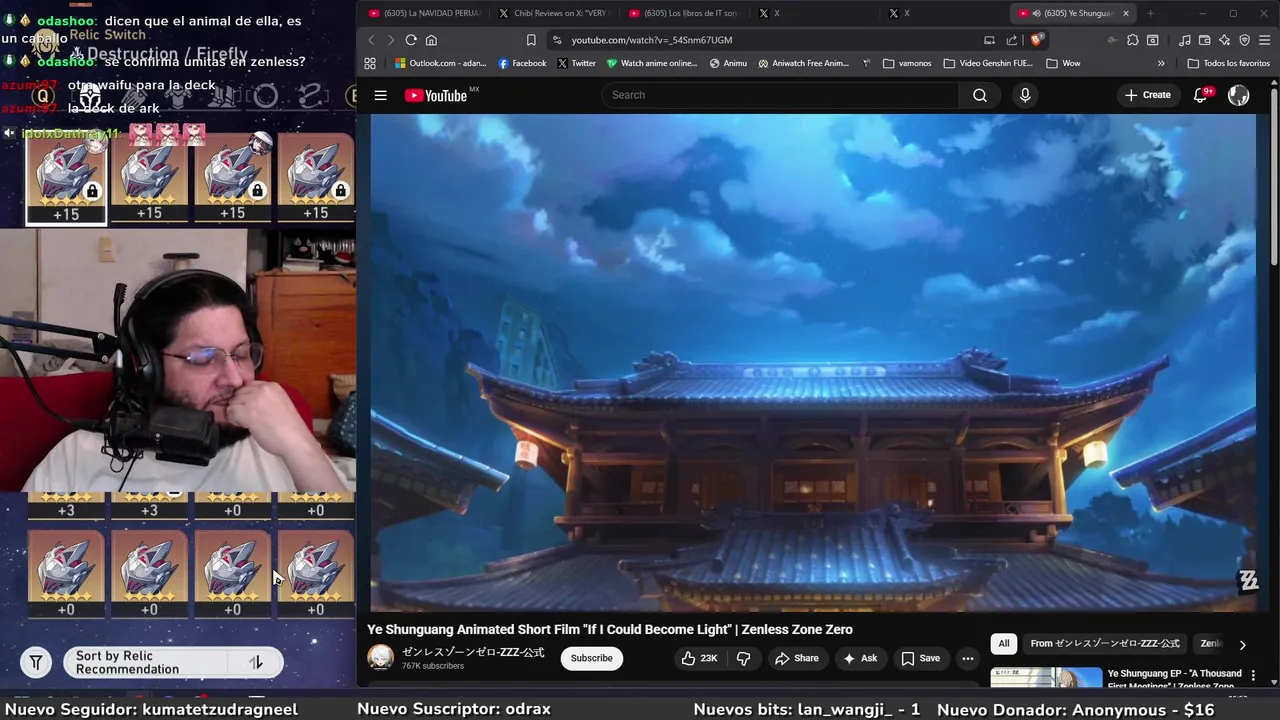Open the Animu bookmark
Viewport: 1280px width, 720px height.
tap(728, 63)
